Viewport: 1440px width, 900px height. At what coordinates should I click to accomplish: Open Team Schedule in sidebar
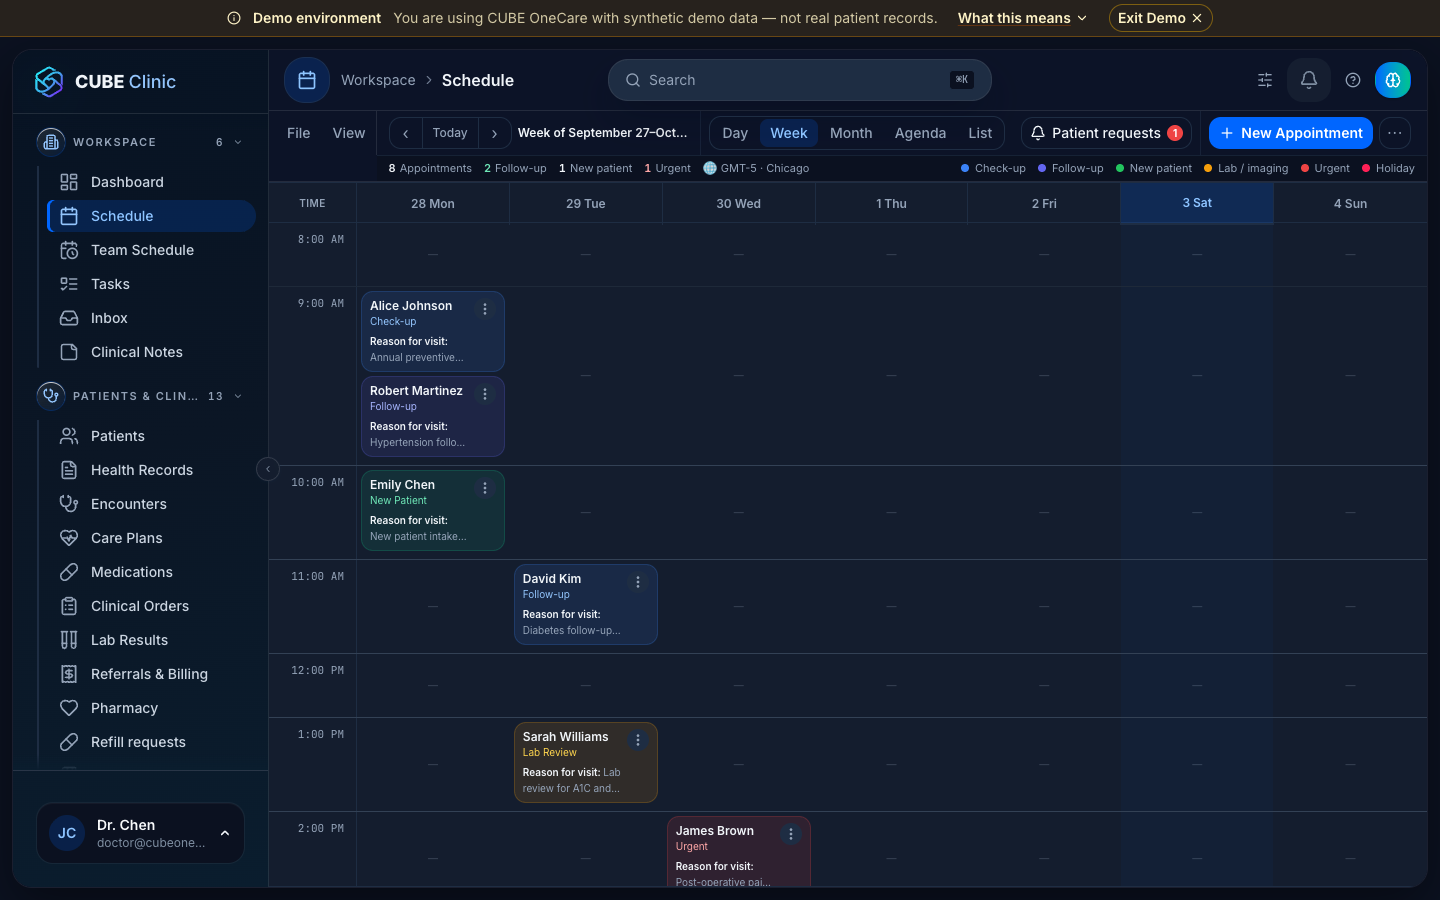151,250
